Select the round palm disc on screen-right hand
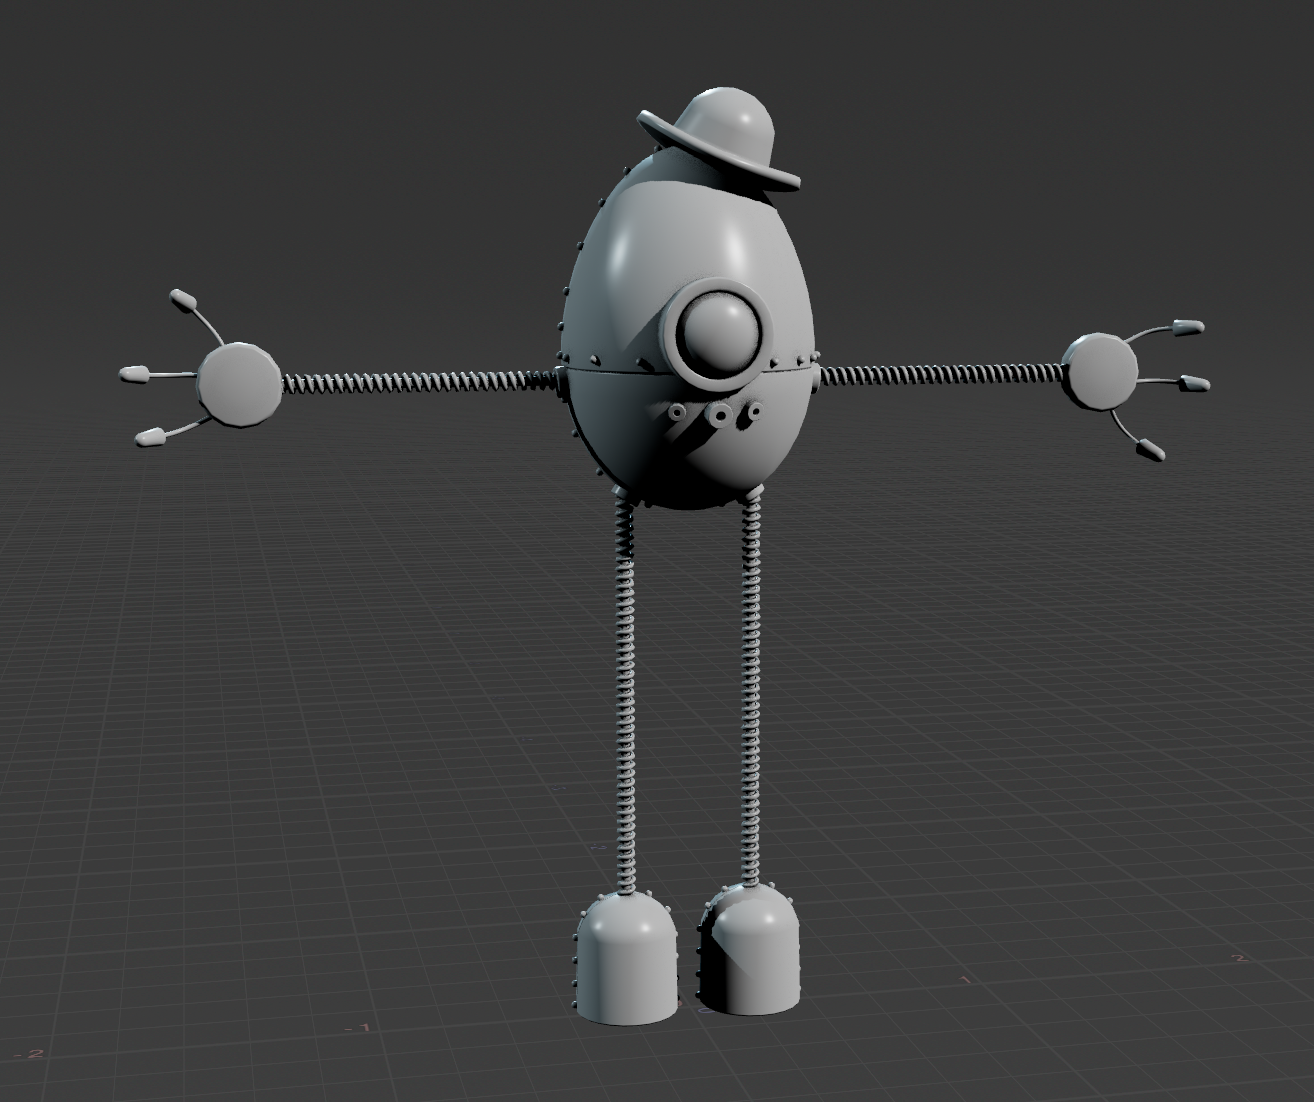The width and height of the screenshot is (1314, 1102). tap(1100, 371)
